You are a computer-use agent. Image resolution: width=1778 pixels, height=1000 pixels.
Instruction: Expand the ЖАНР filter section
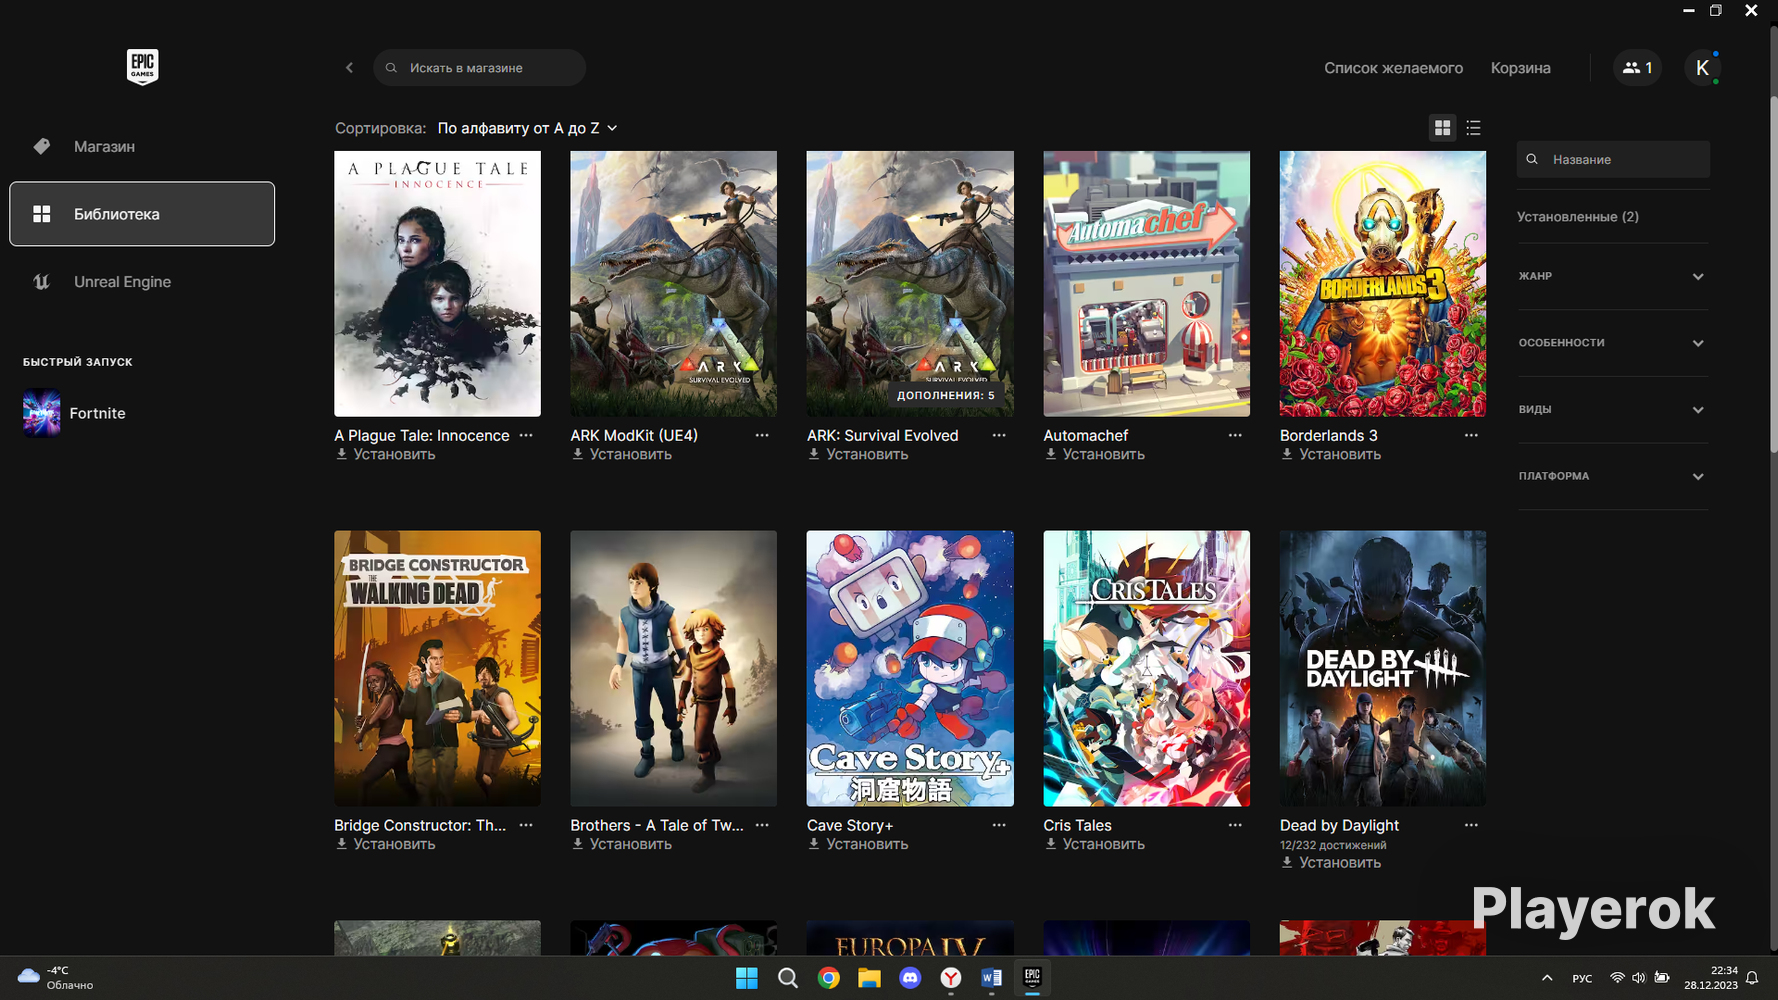click(1612, 276)
